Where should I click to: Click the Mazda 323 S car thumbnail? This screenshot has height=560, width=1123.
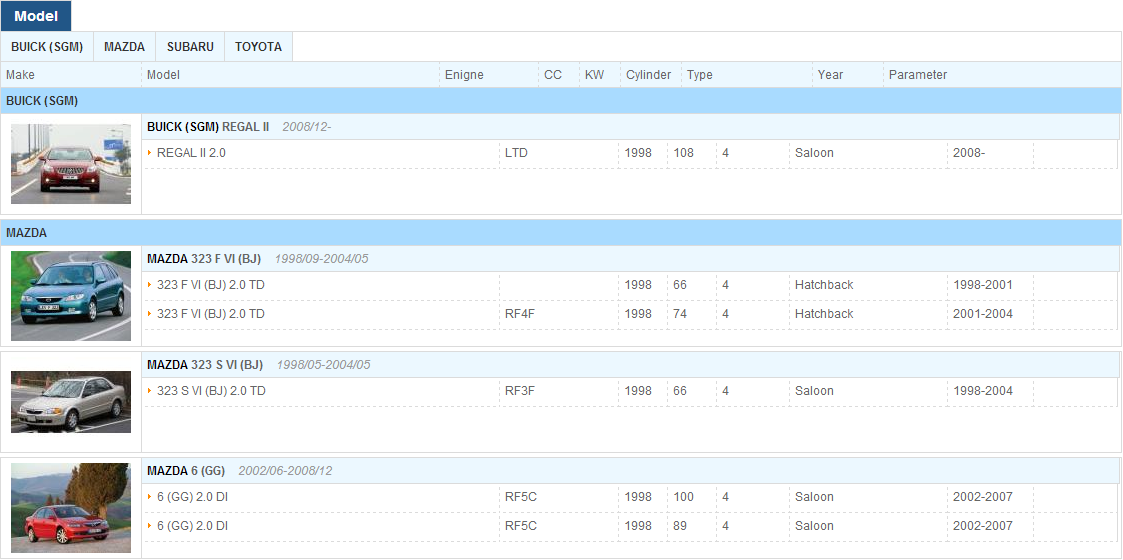coord(71,402)
